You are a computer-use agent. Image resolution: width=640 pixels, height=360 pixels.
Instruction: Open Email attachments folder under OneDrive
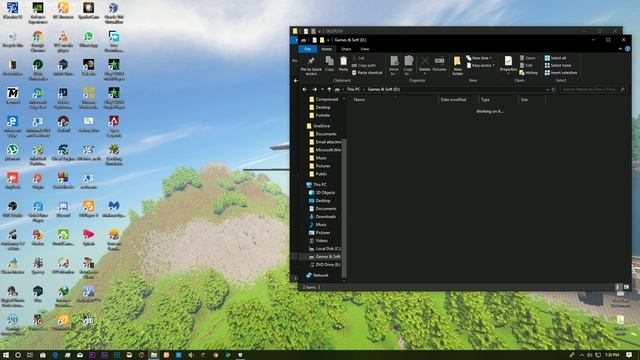tap(325, 142)
